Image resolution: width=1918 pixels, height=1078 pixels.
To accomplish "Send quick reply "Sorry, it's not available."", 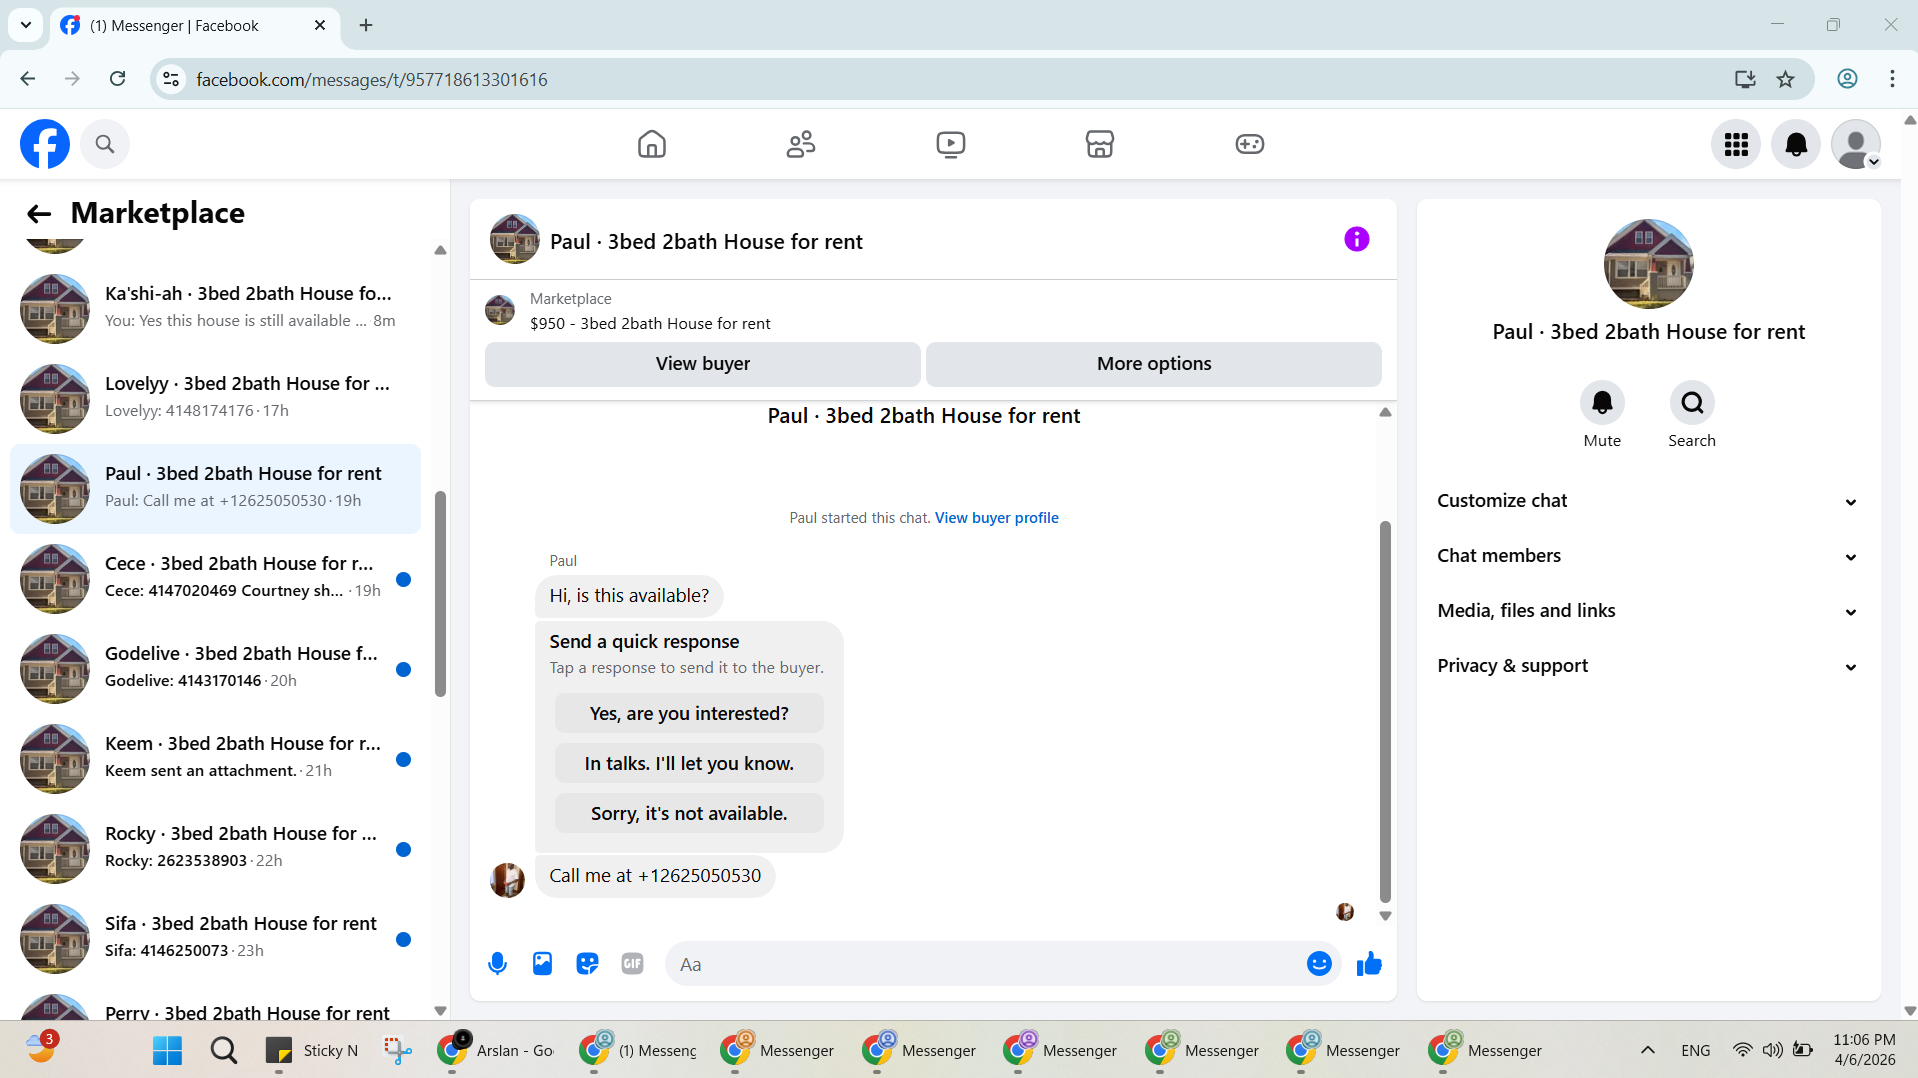I will [x=689, y=814].
